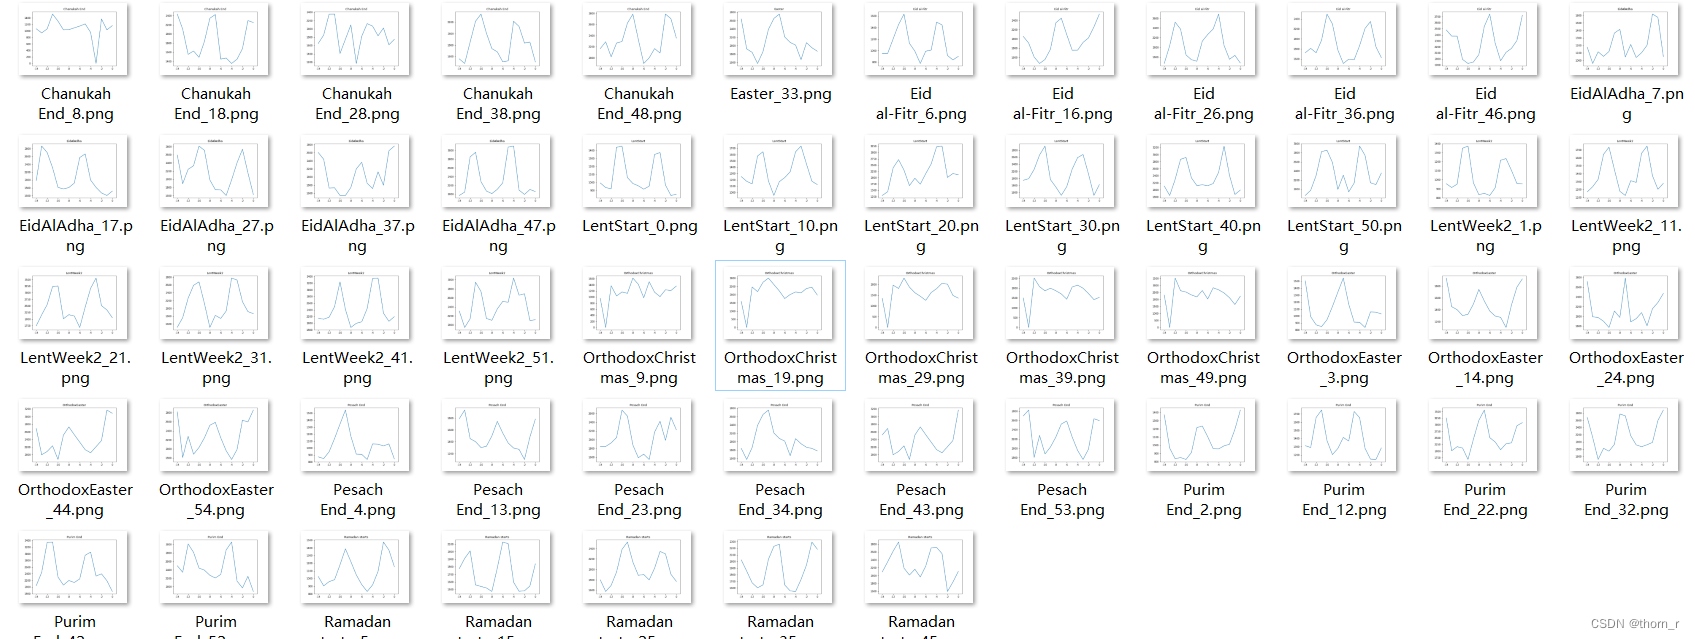The height and width of the screenshot is (639, 1695).
Task: Select the Eid al-Fitr_36.png thumbnail
Action: (x=1343, y=40)
